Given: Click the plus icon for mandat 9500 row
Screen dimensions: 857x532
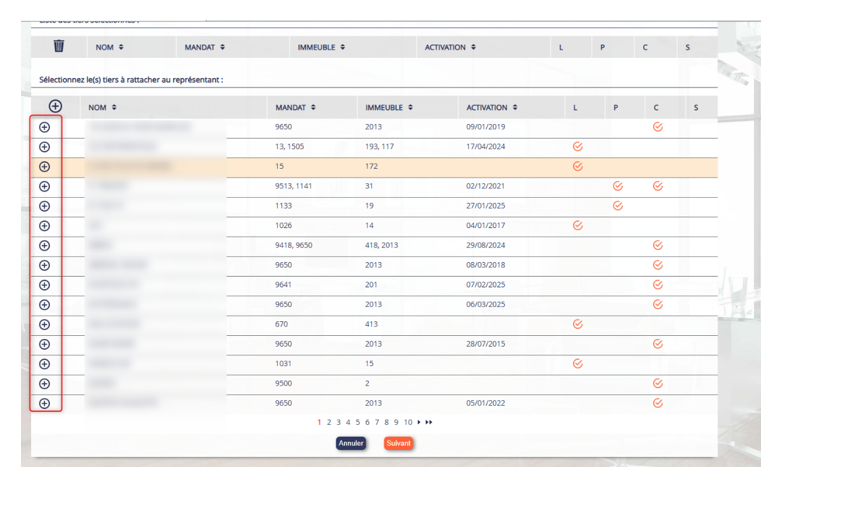Looking at the screenshot, I should 44,384.
